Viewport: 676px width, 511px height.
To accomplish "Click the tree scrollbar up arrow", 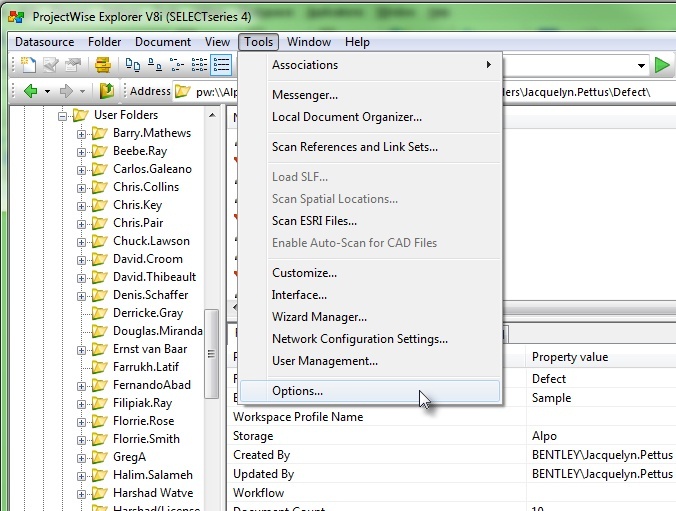I will pos(212,115).
